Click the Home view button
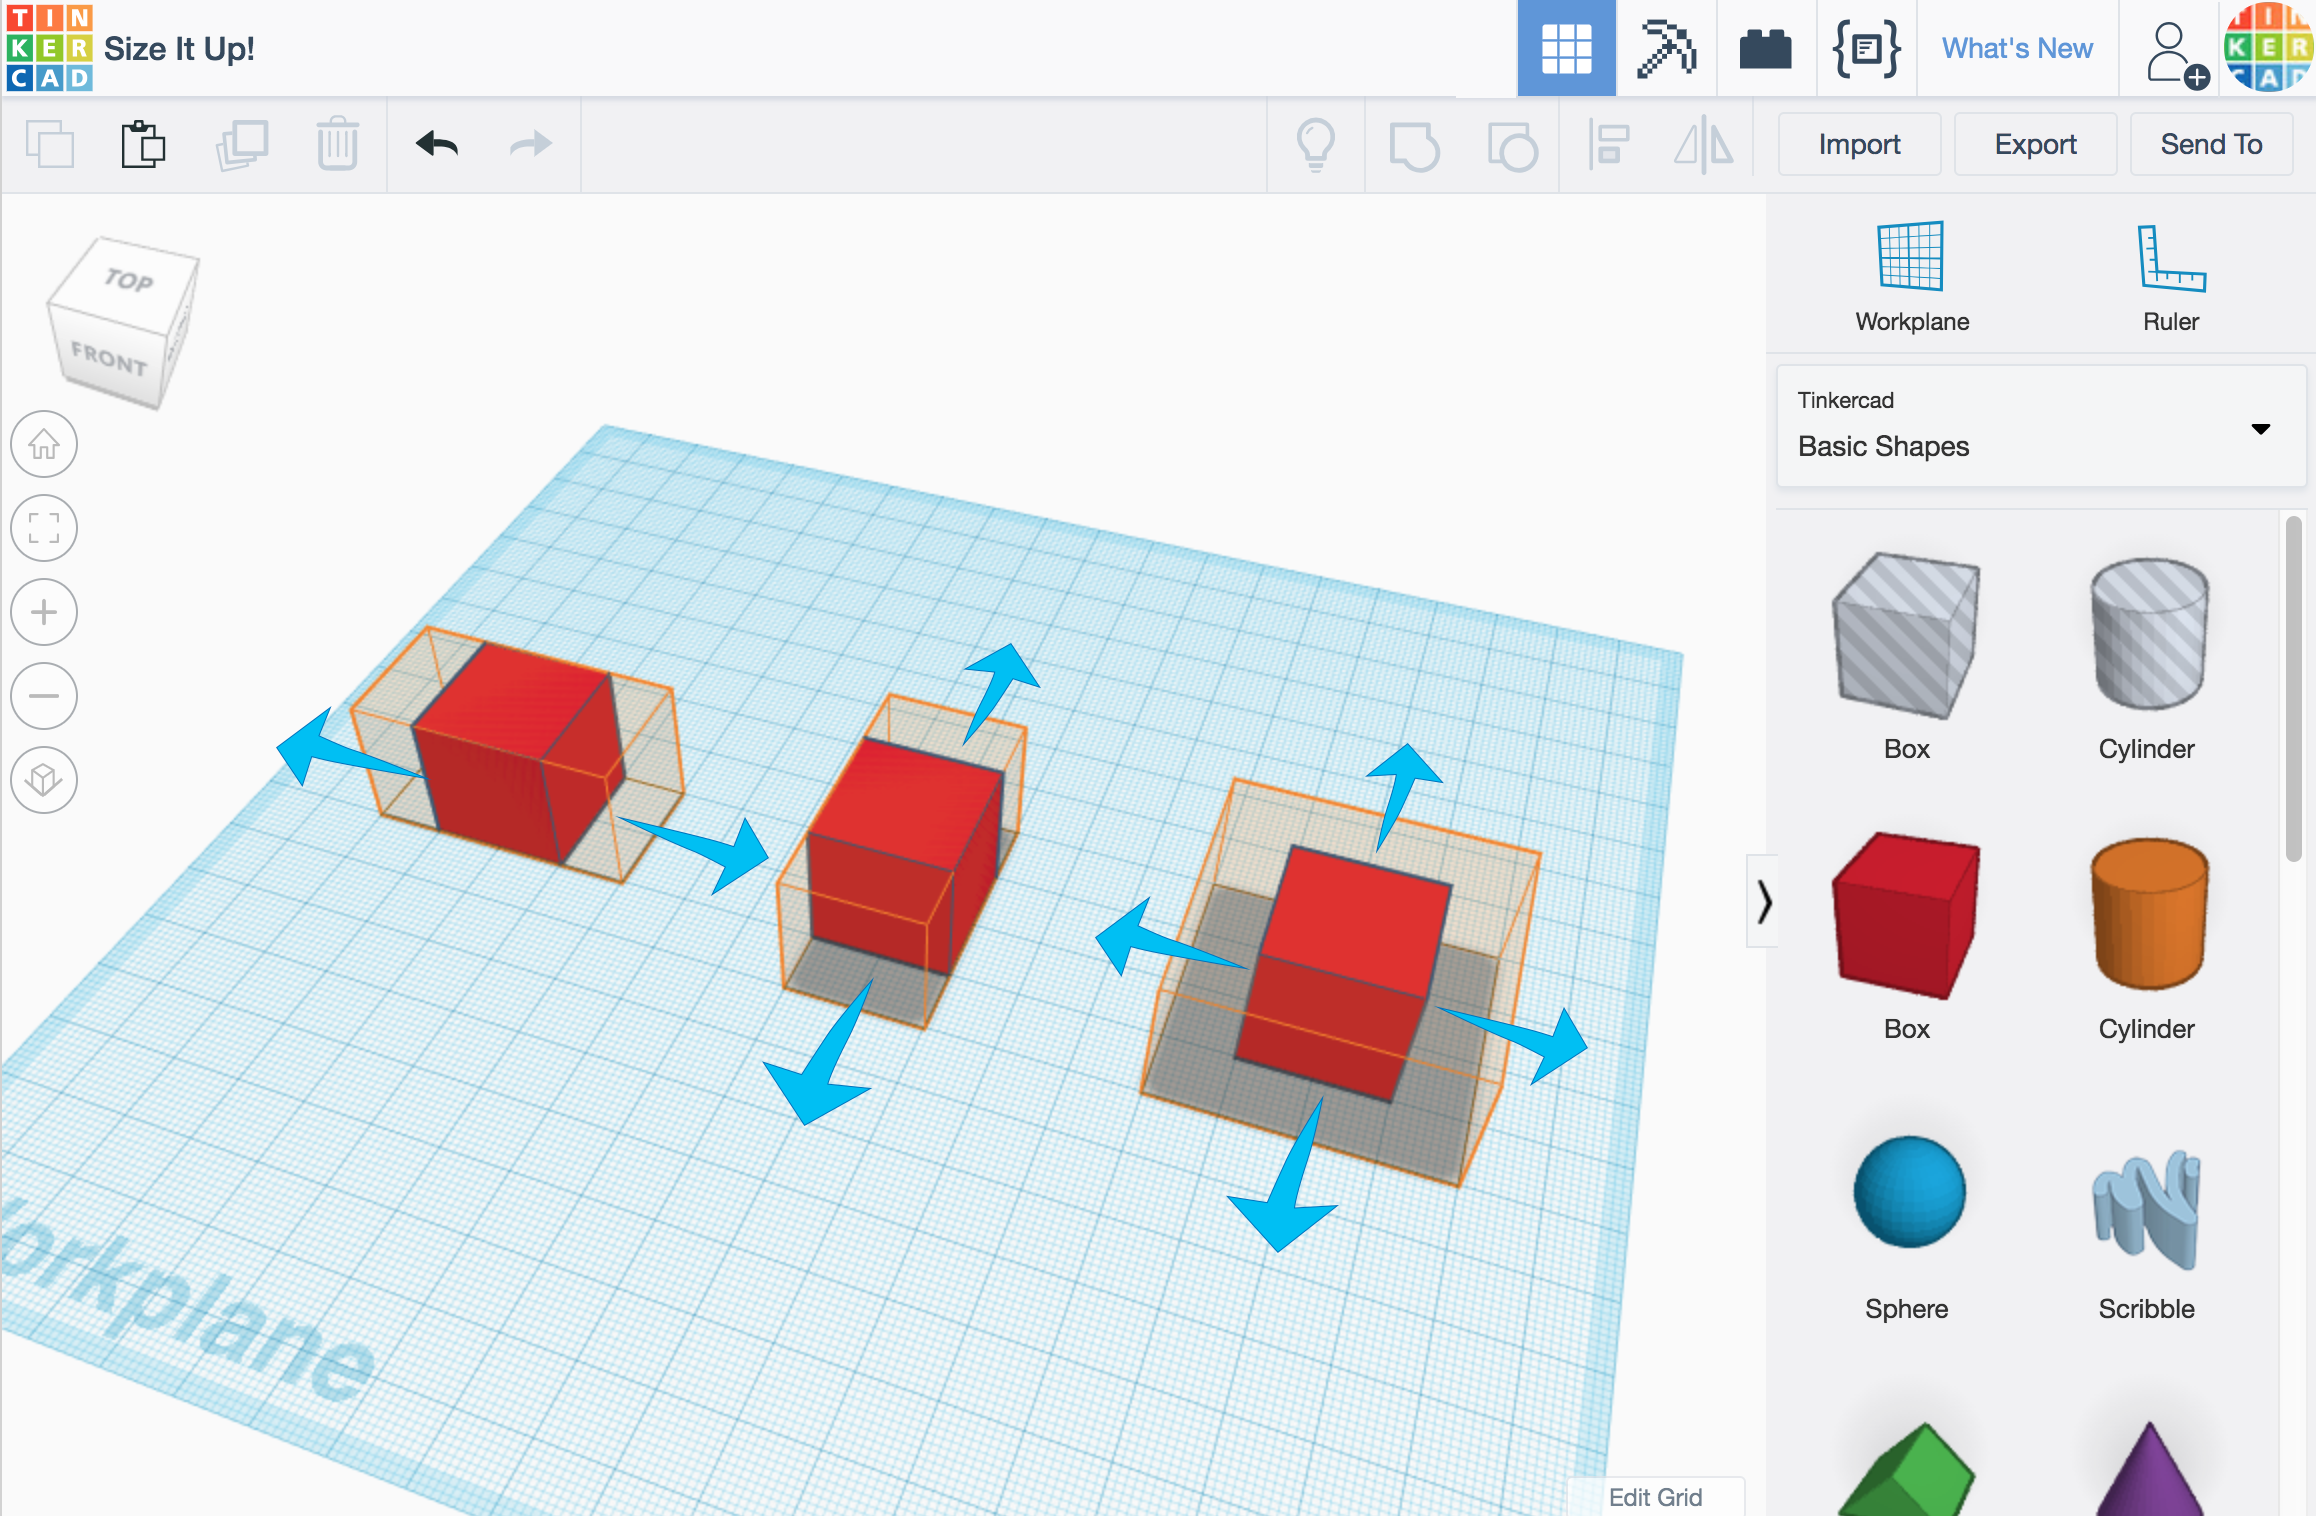 [x=44, y=444]
